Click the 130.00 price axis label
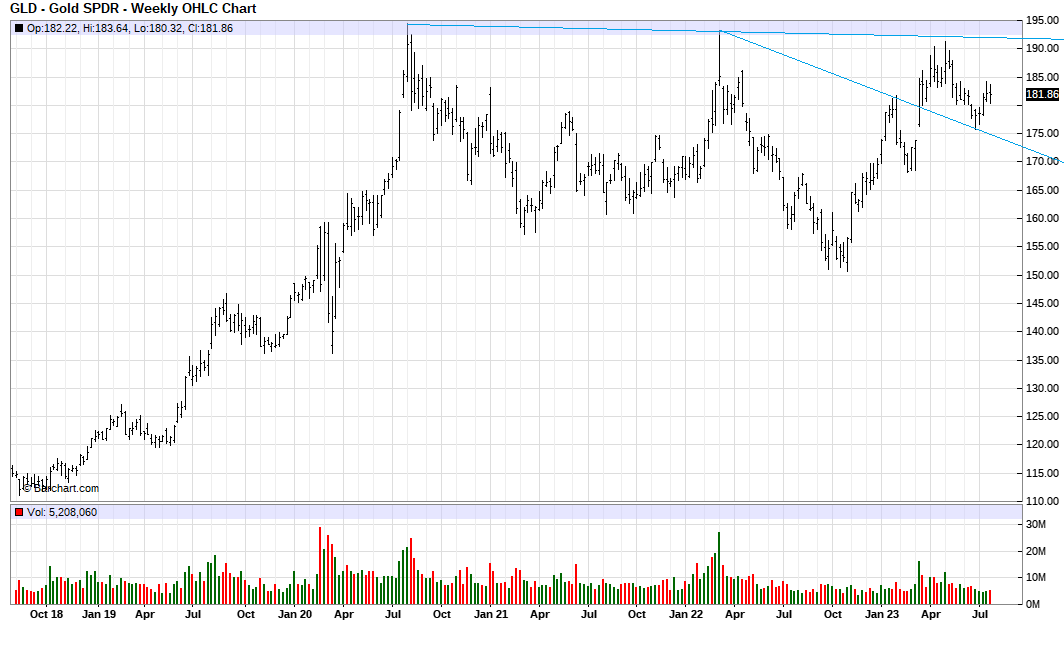The image size is (1064, 645). tap(1042, 388)
